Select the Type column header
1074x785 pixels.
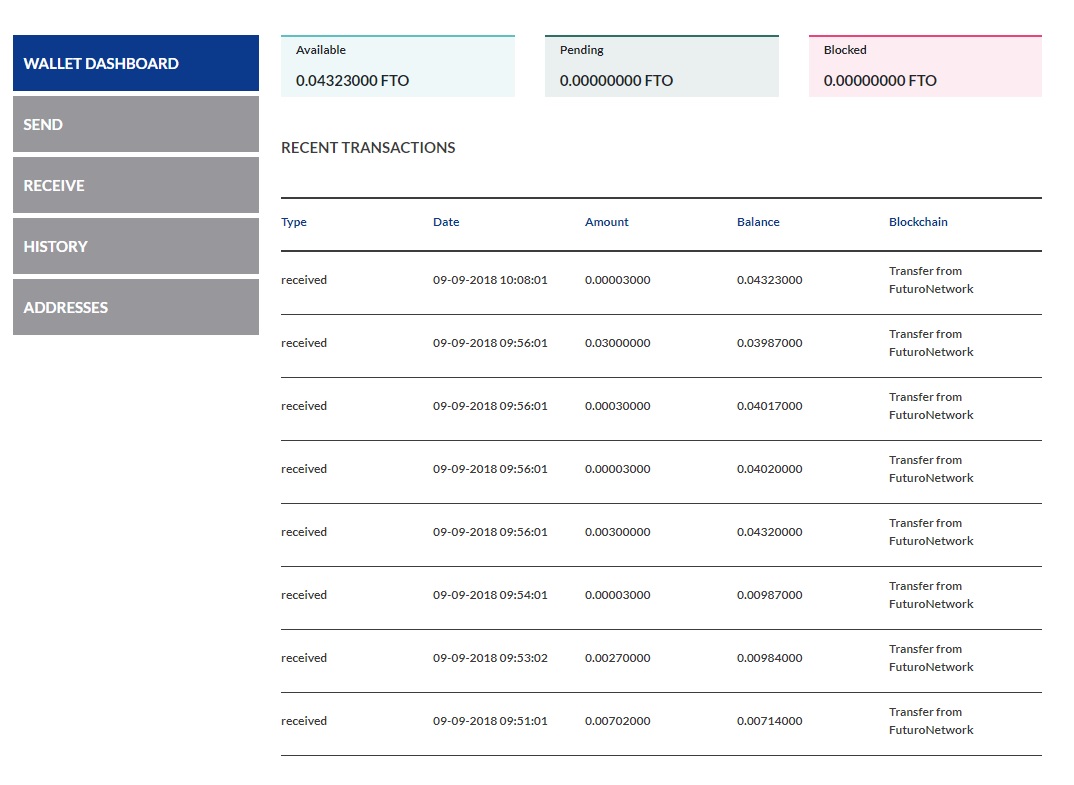(294, 222)
